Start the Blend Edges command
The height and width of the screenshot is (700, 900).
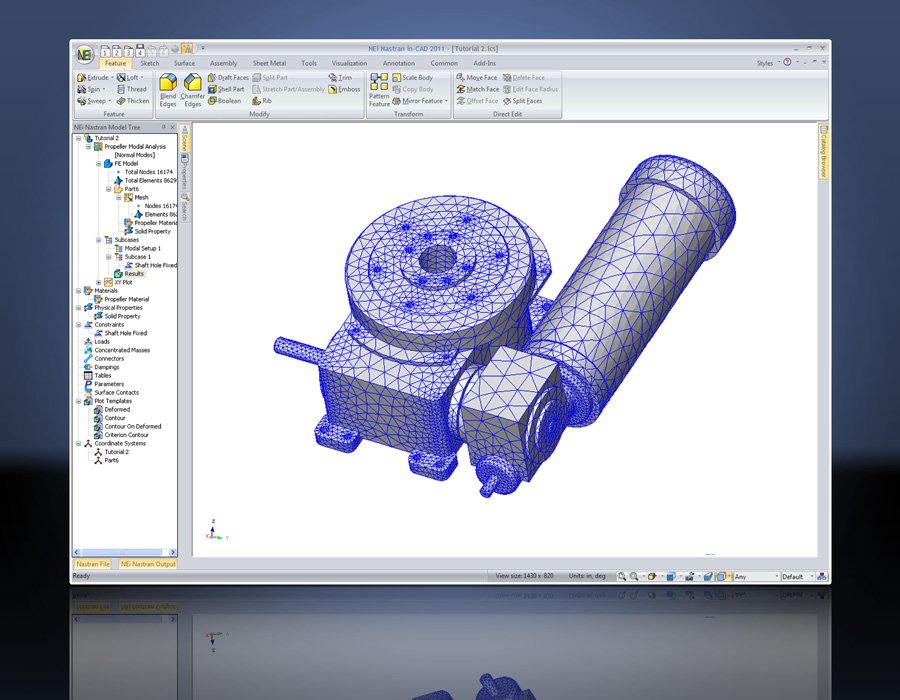(168, 91)
